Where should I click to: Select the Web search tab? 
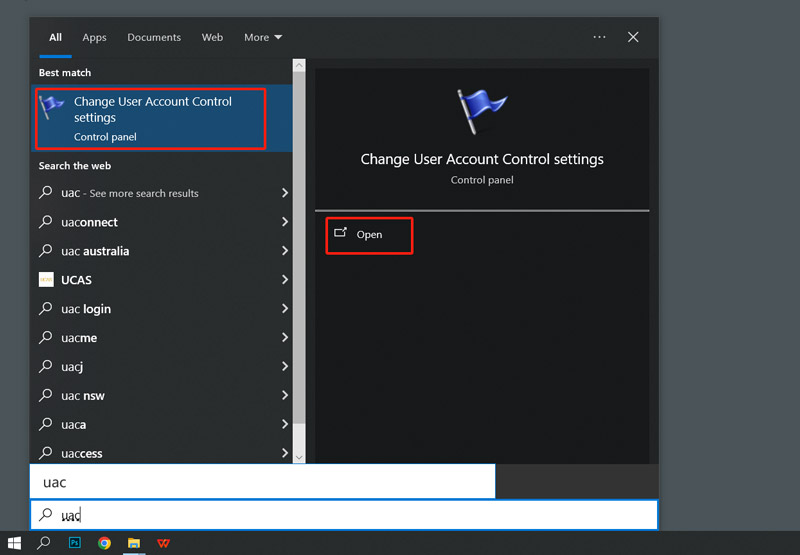[x=212, y=37]
